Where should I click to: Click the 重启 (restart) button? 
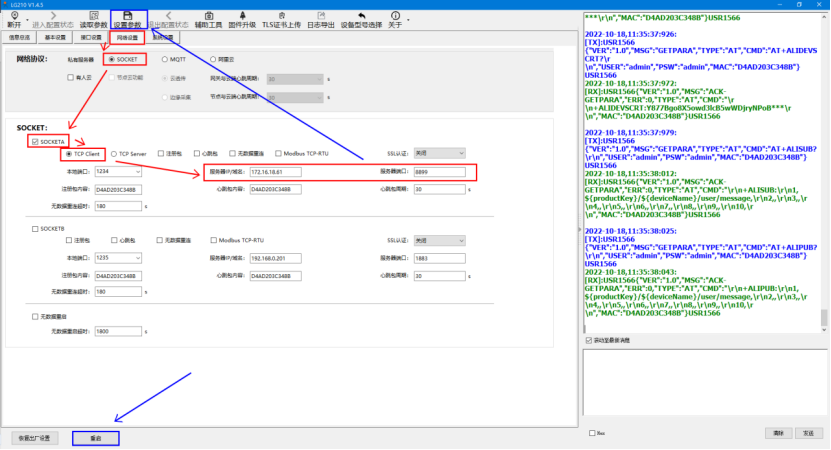pos(96,437)
